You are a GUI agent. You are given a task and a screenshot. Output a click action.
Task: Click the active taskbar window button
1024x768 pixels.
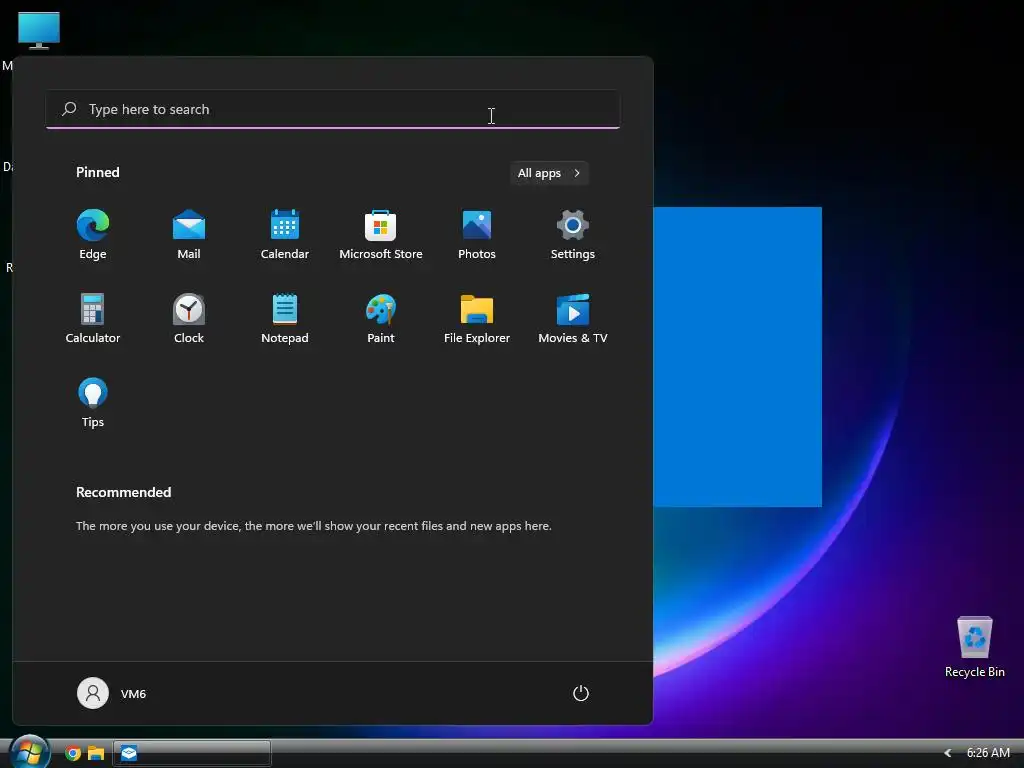tap(192, 753)
